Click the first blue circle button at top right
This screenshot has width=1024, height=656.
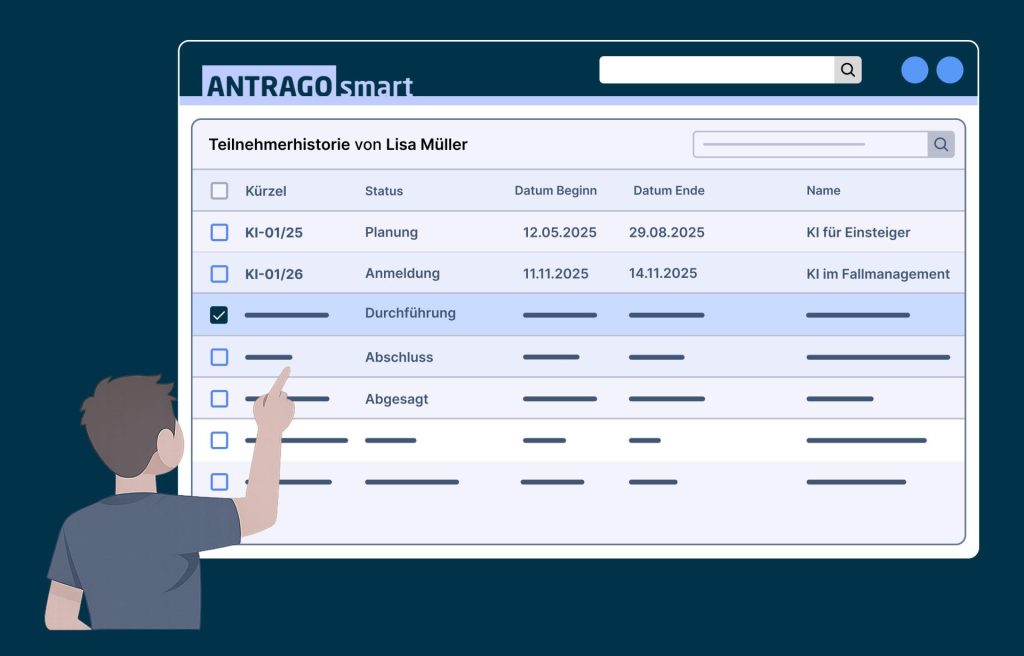914,70
